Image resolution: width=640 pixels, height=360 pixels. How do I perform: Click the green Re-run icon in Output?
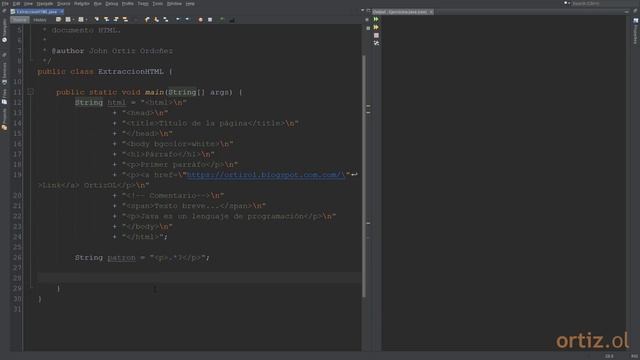point(376,19)
